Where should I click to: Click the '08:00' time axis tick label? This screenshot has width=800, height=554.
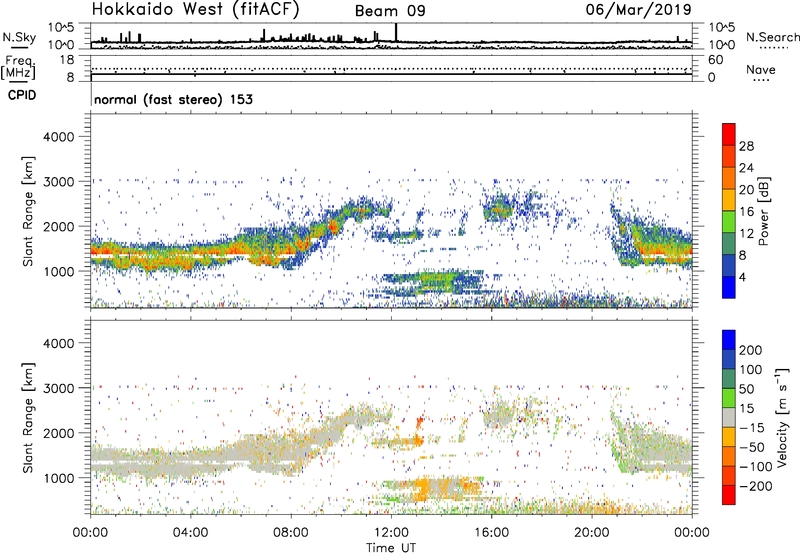click(291, 533)
